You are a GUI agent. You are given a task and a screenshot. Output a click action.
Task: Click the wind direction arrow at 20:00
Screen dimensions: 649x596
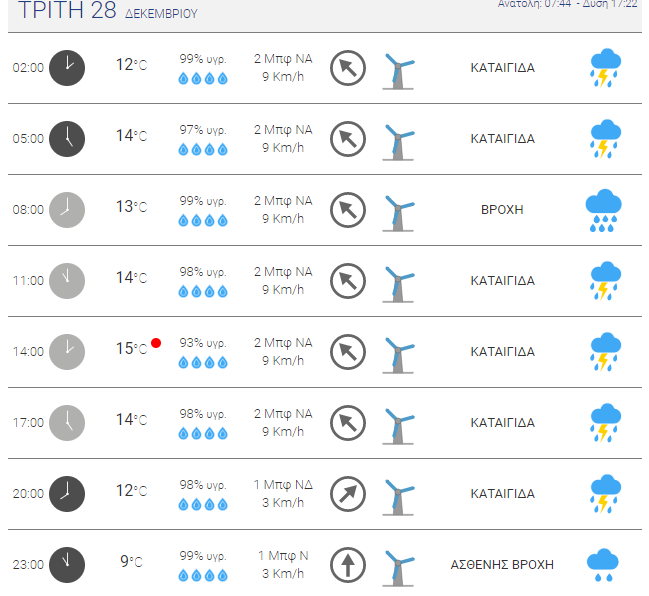pos(348,494)
